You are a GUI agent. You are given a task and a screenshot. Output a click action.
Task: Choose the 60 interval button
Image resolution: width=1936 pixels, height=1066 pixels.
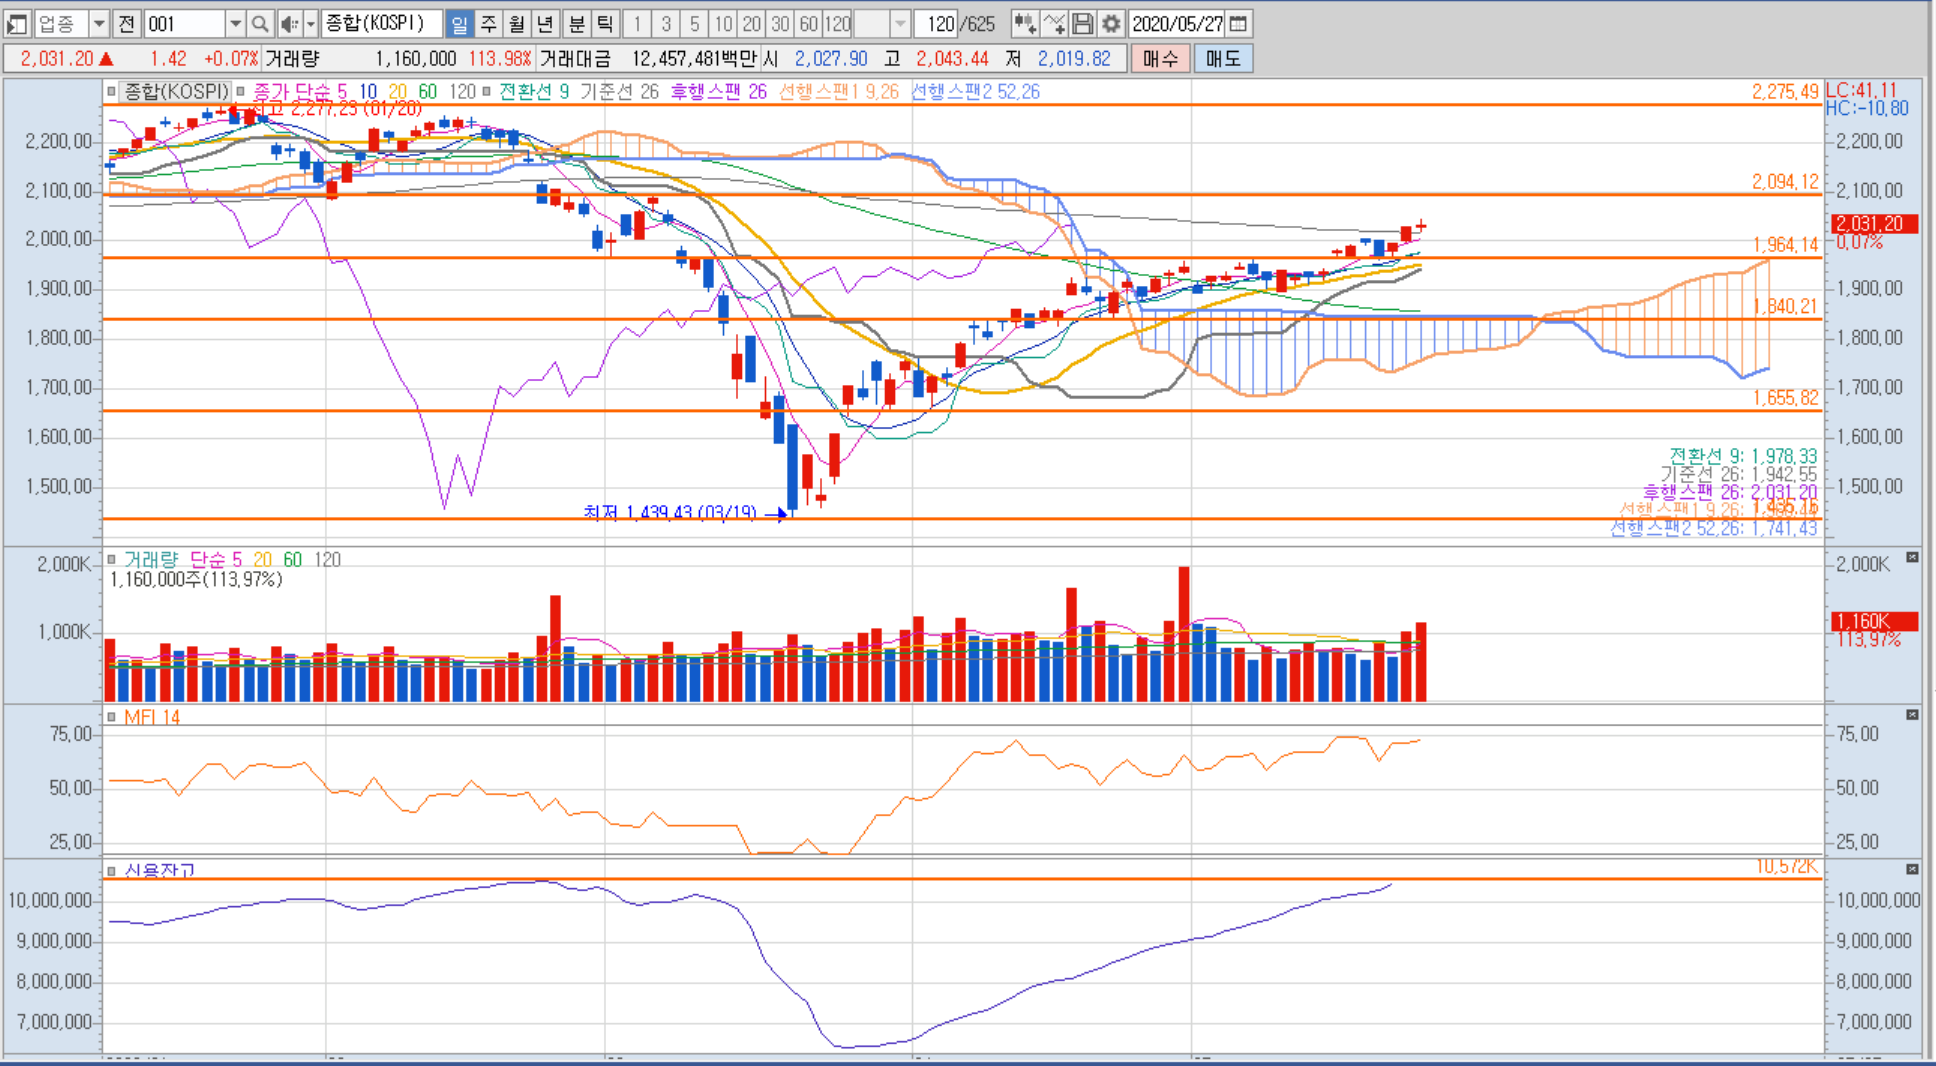pyautogui.click(x=809, y=23)
